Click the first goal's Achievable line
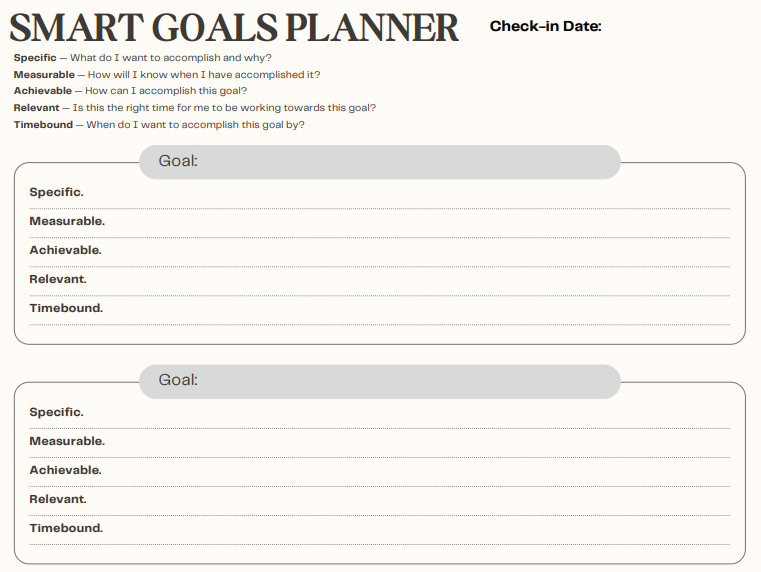Viewport: 761px width, 572px height. [380, 253]
